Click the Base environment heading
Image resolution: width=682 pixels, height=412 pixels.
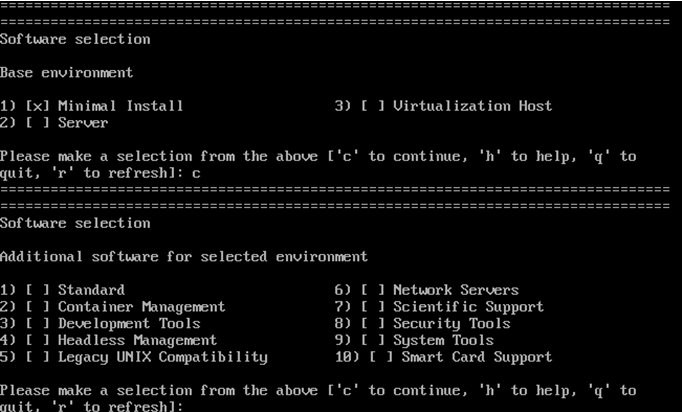(66, 73)
